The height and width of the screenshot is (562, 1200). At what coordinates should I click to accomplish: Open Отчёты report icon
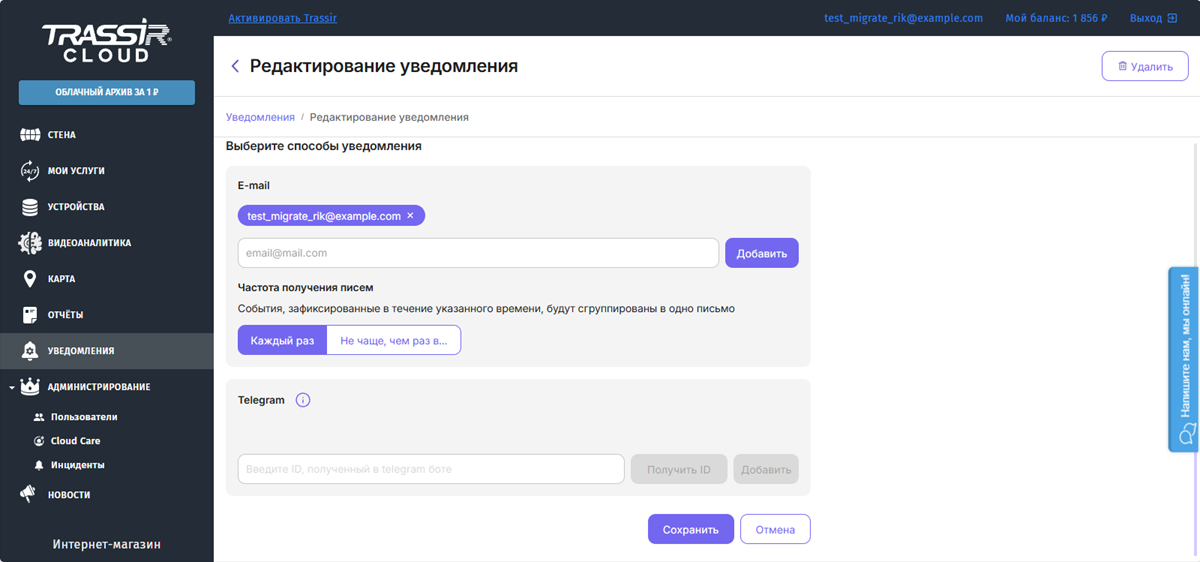tap(29, 315)
